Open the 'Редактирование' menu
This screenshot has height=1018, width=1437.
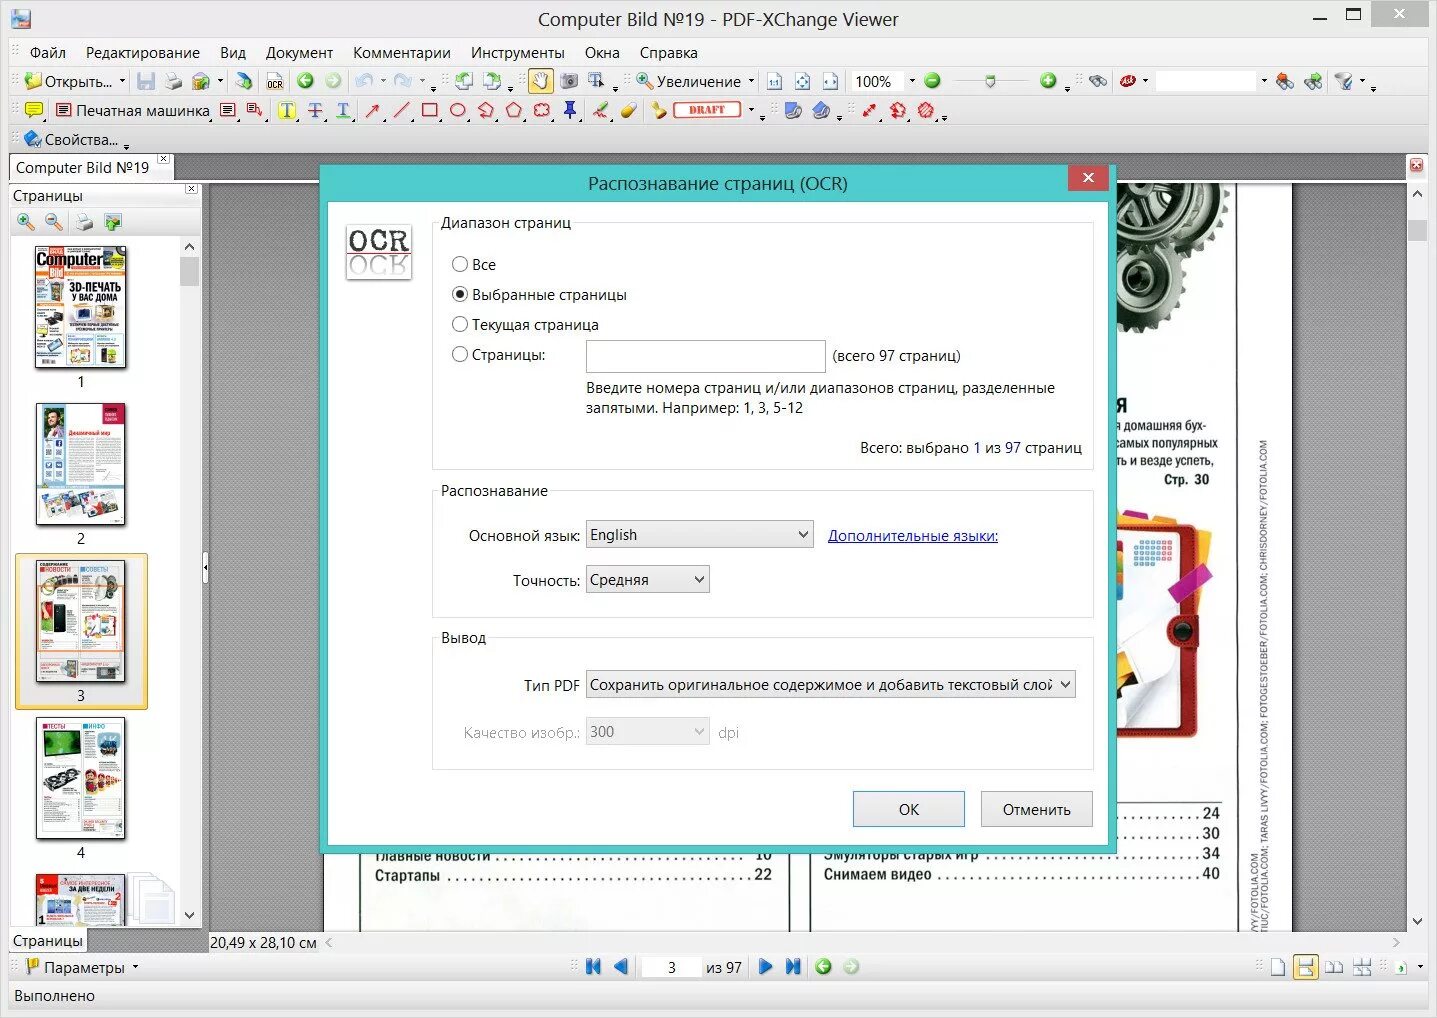(143, 53)
